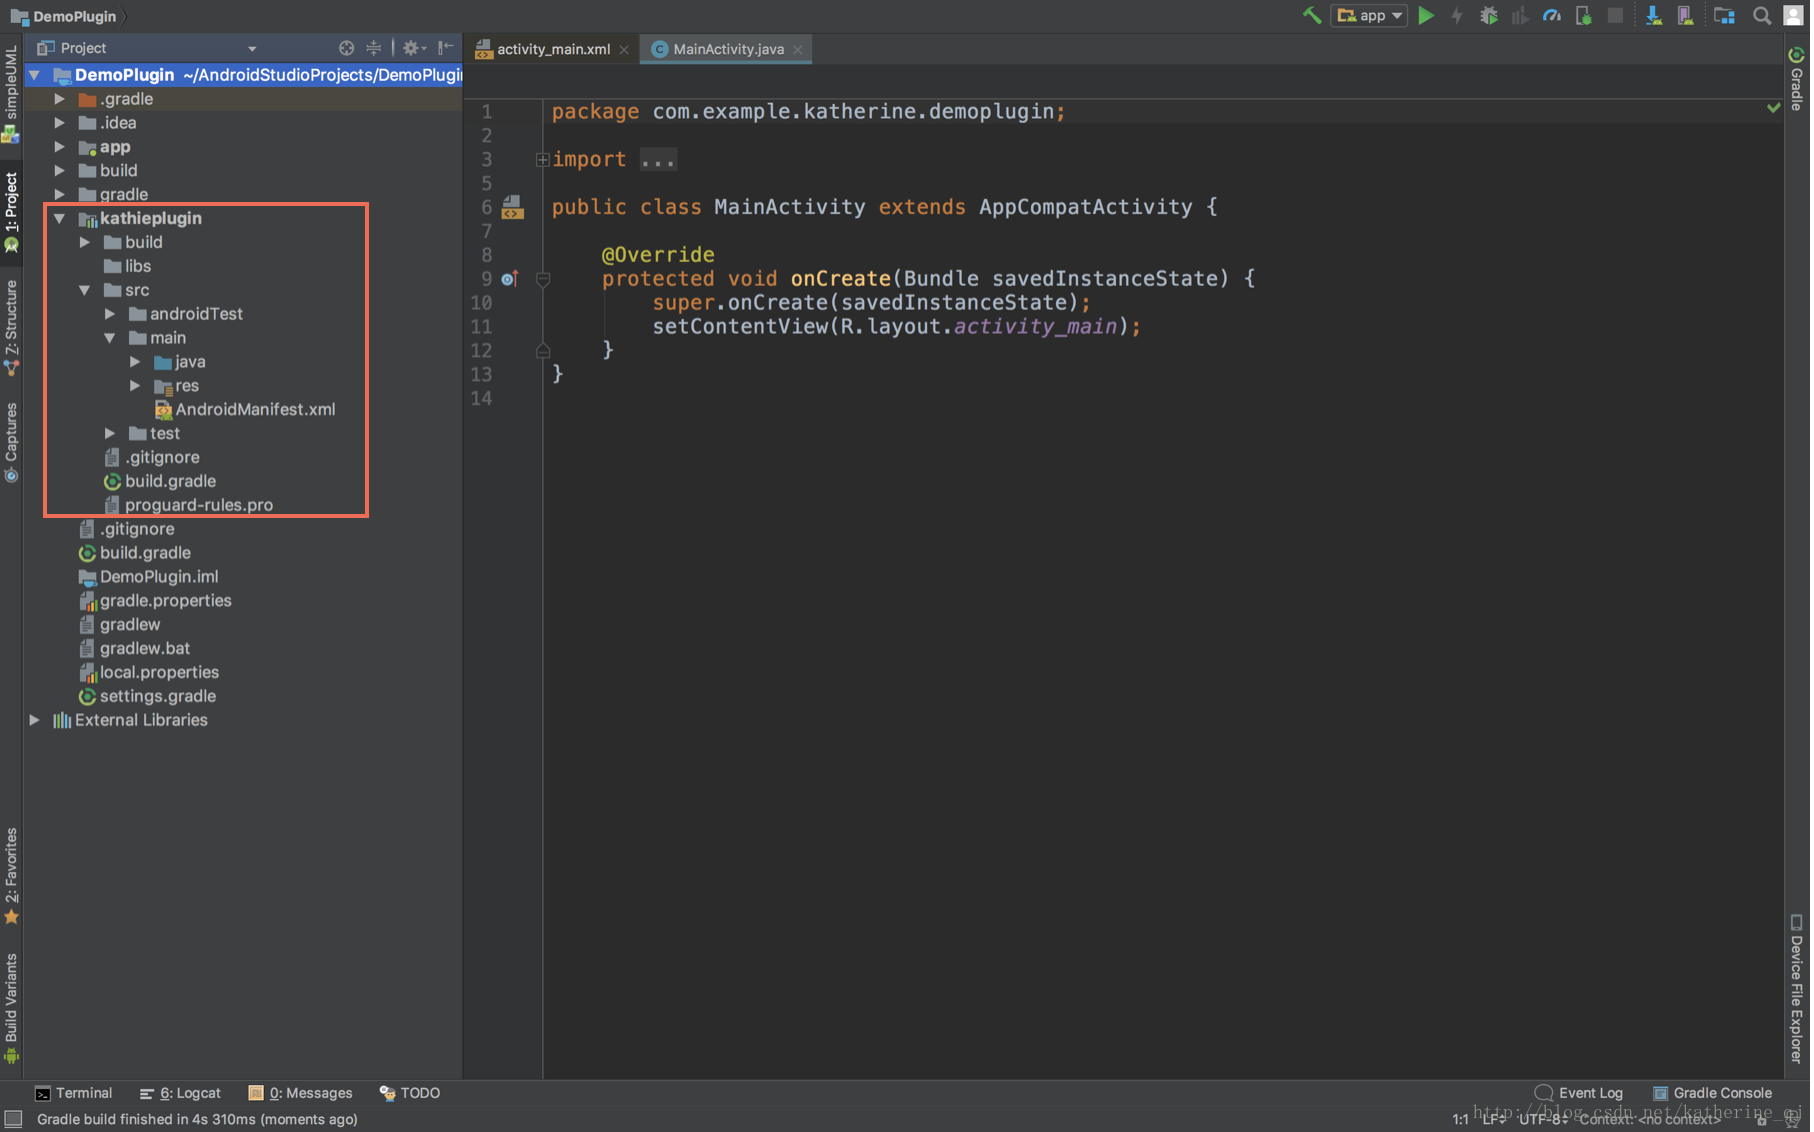Open the Terminal tool window
Screen dimensions: 1814x1132
pyautogui.click(x=74, y=1093)
